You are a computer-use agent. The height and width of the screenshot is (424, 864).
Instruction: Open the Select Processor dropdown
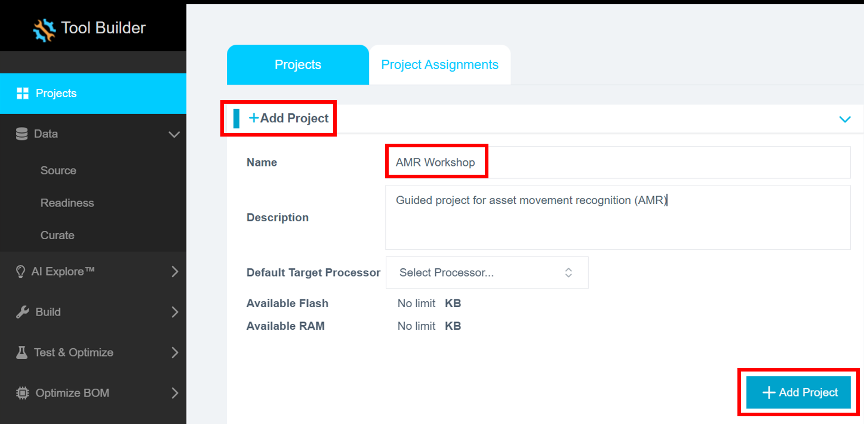487,272
